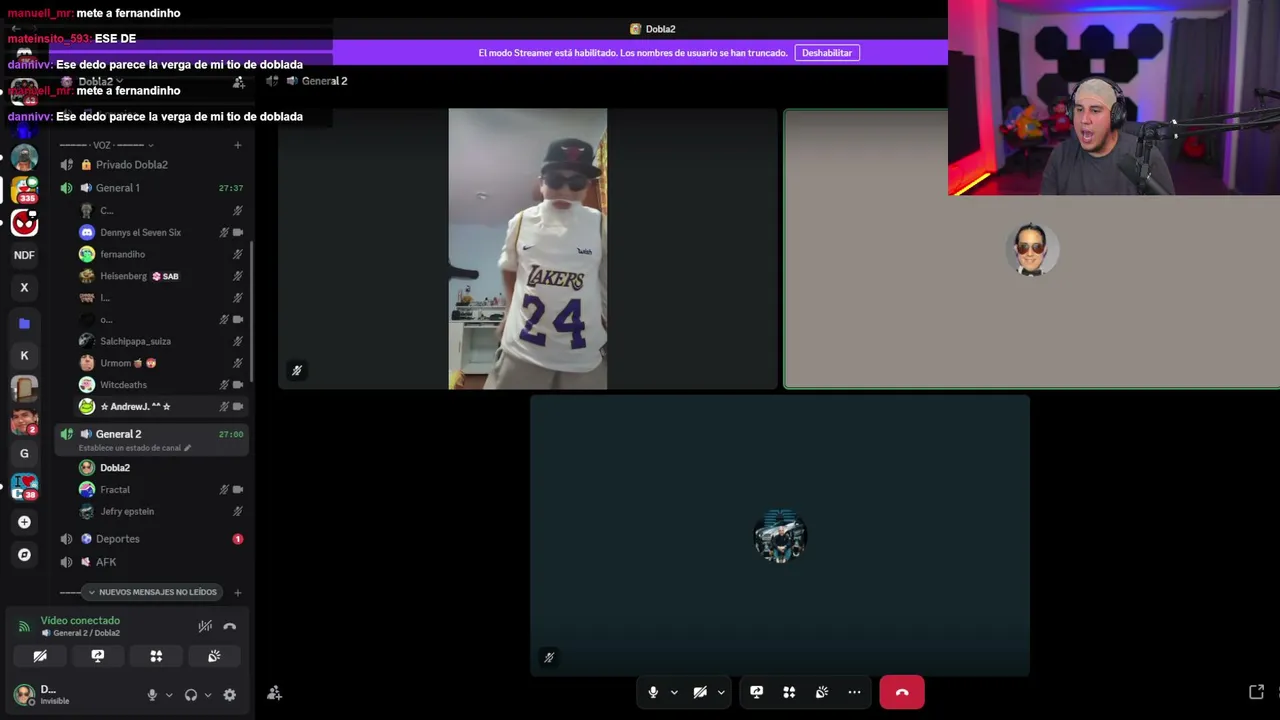Focus the sunglasses avatar call tile
This screenshot has height=720, width=1280.
pos(1032,249)
